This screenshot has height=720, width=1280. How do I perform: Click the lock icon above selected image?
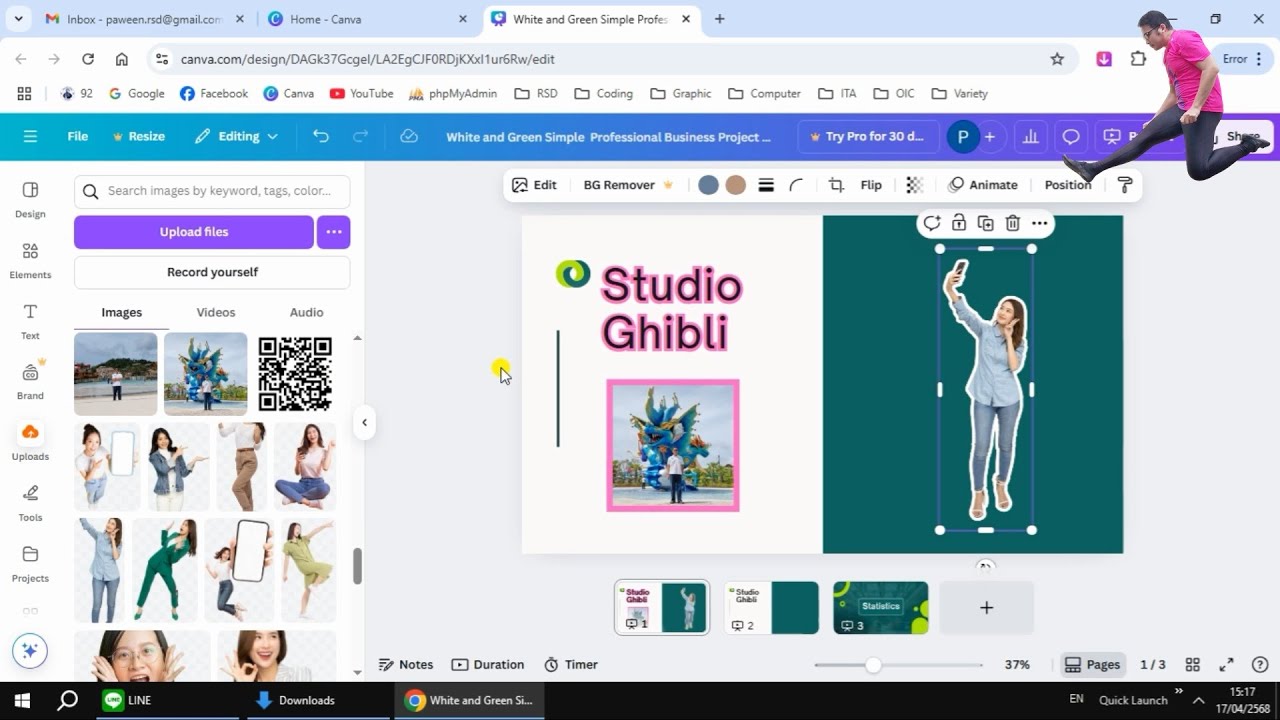point(958,223)
